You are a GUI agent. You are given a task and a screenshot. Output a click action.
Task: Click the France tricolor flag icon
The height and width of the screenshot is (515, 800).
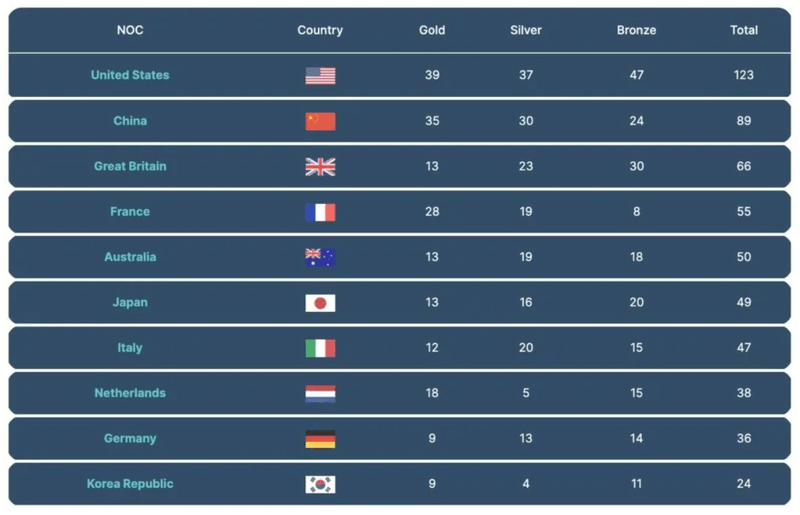(320, 212)
